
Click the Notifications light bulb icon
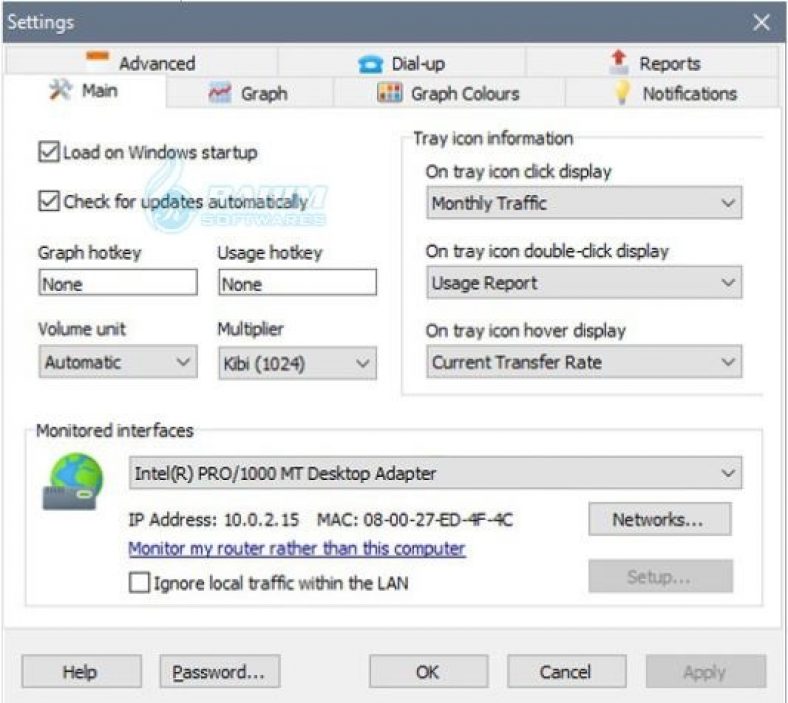(x=622, y=92)
